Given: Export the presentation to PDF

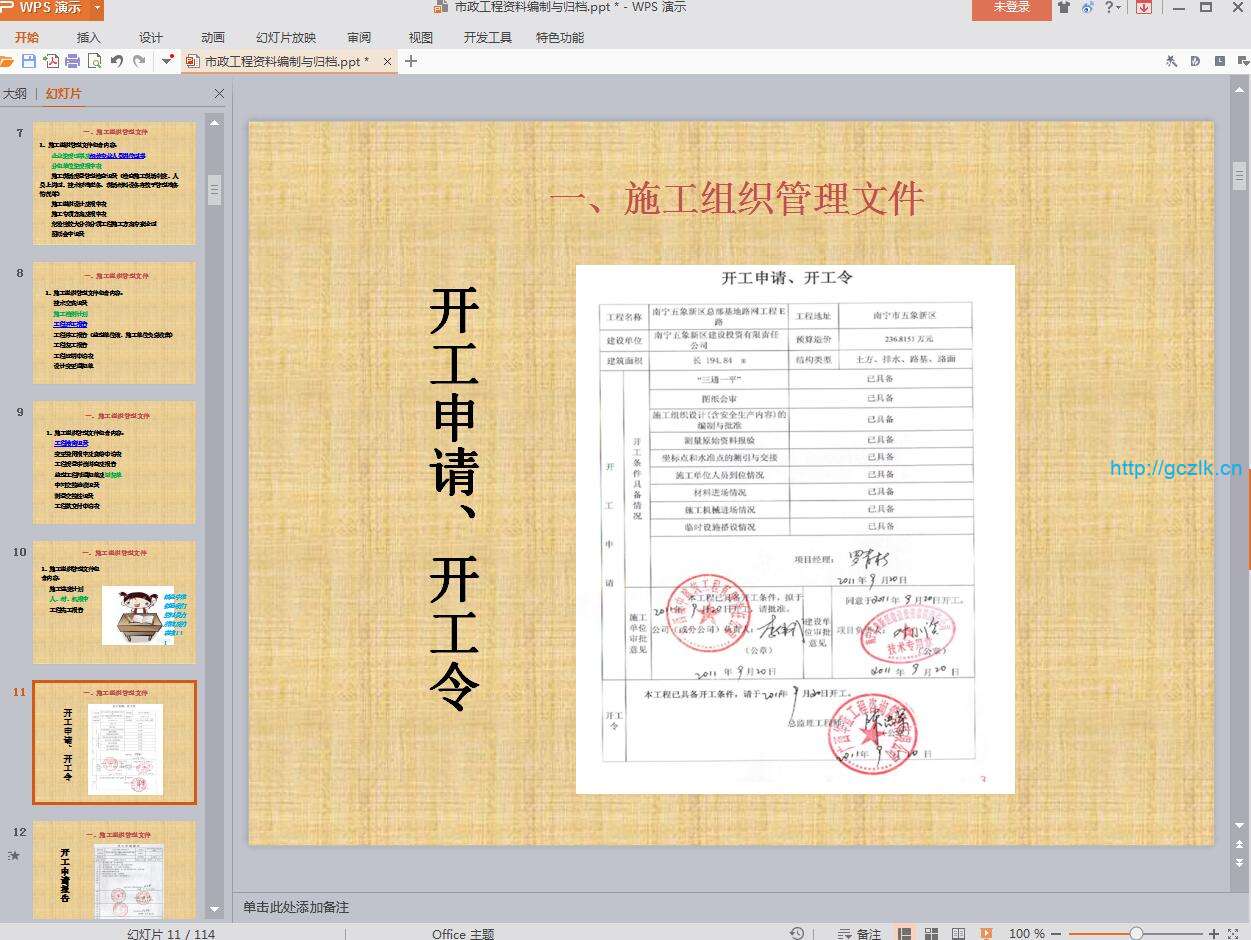Looking at the screenshot, I should point(51,61).
